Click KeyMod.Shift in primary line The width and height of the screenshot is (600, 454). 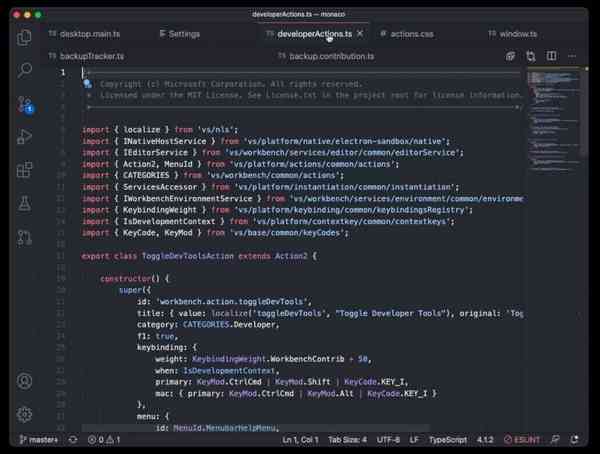(302, 382)
